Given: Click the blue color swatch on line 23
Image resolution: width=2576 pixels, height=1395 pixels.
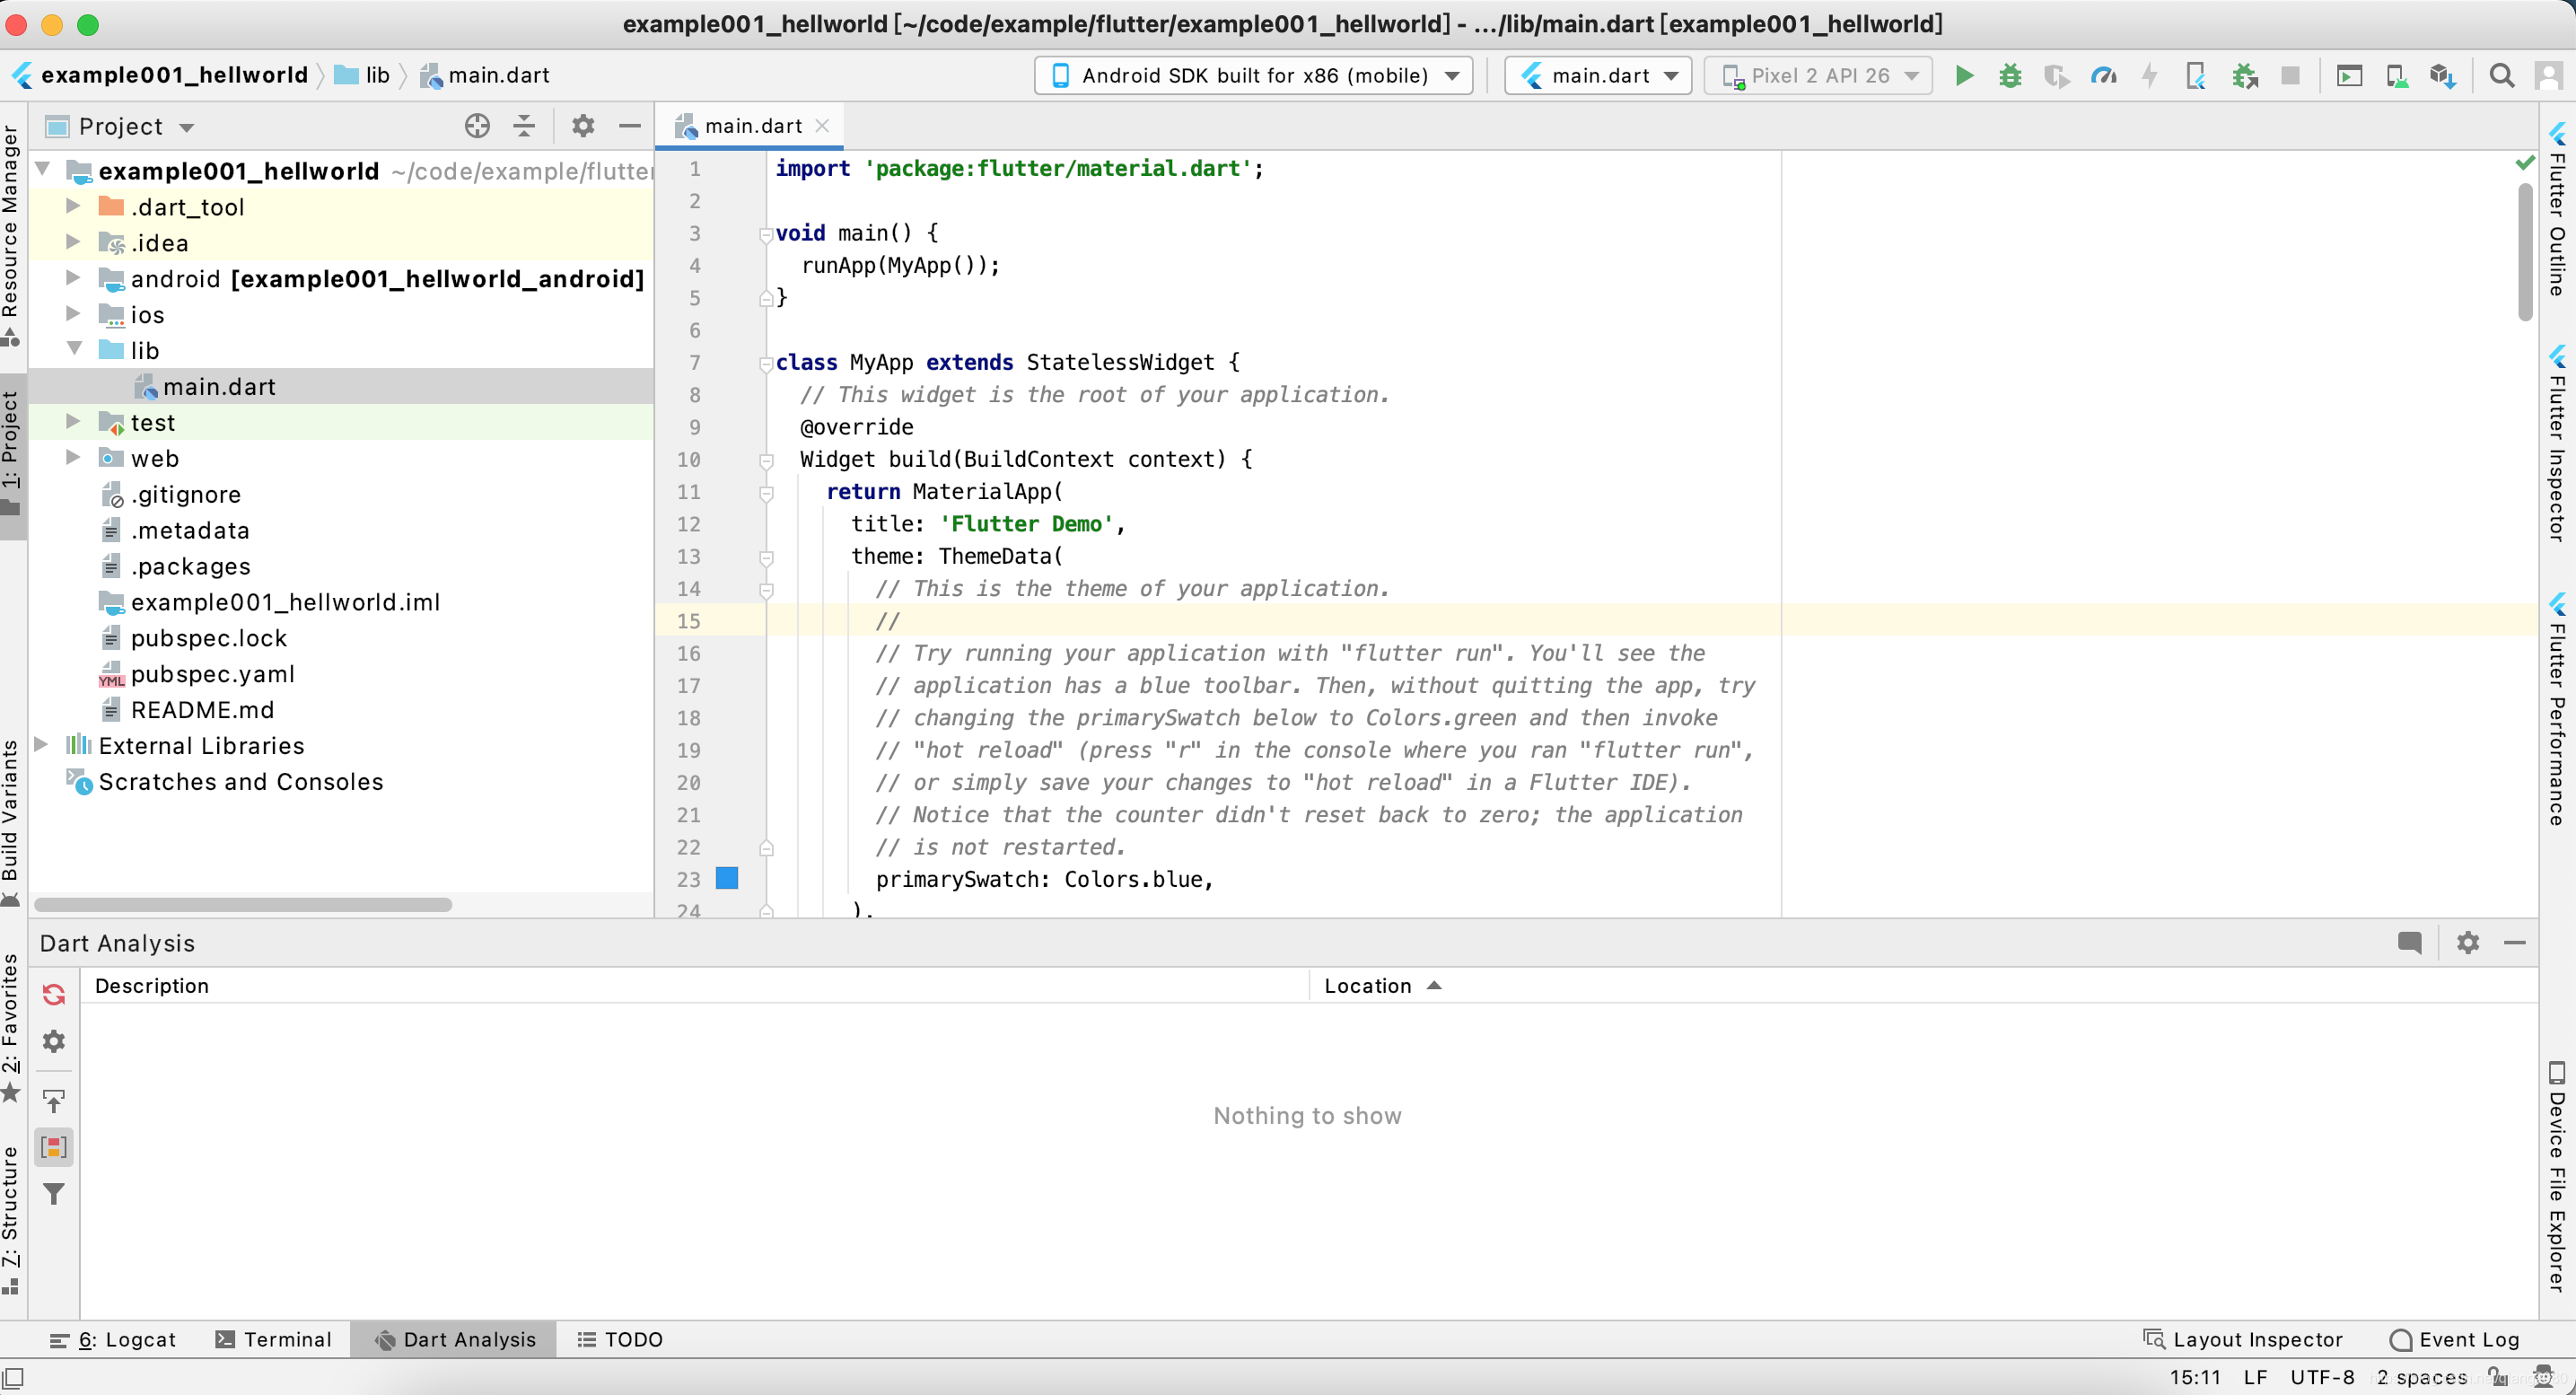Looking at the screenshot, I should tap(727, 878).
